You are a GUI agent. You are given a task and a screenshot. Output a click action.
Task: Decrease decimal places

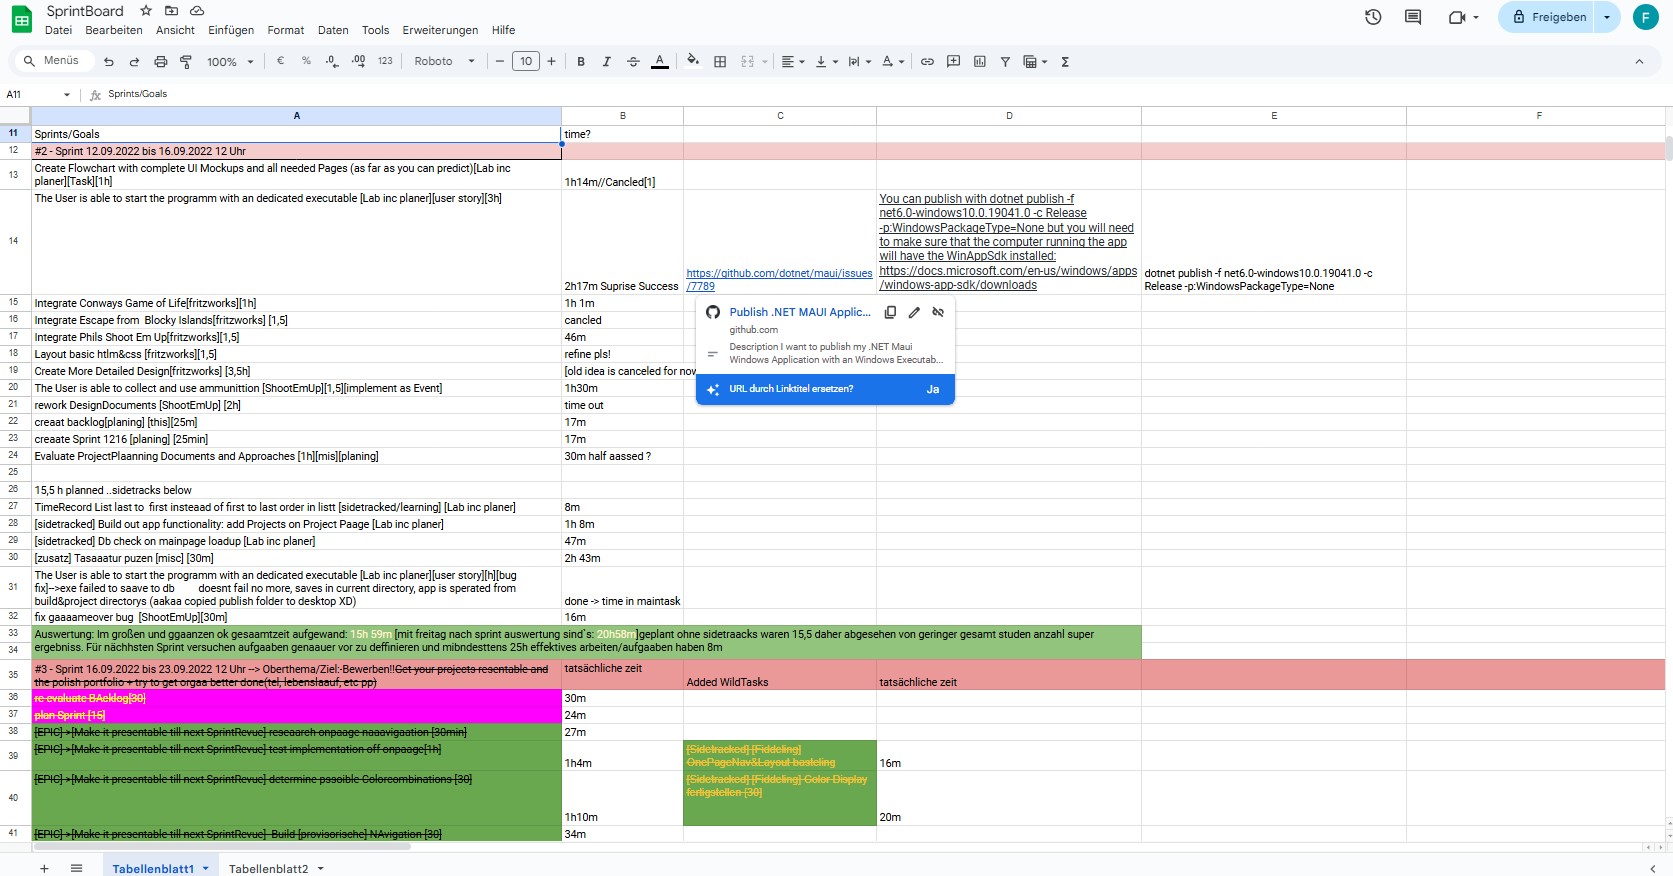[x=333, y=61]
